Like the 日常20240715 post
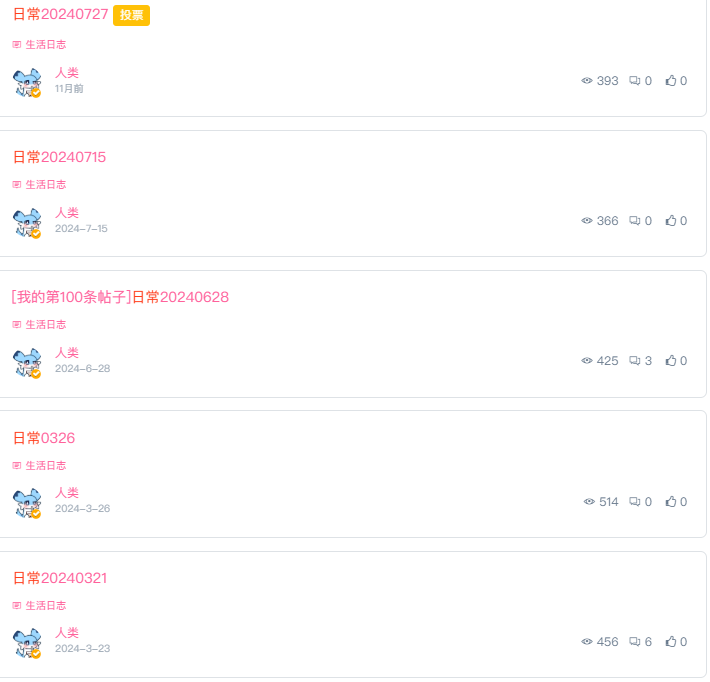Image resolution: width=710 pixels, height=682 pixels. (671, 221)
